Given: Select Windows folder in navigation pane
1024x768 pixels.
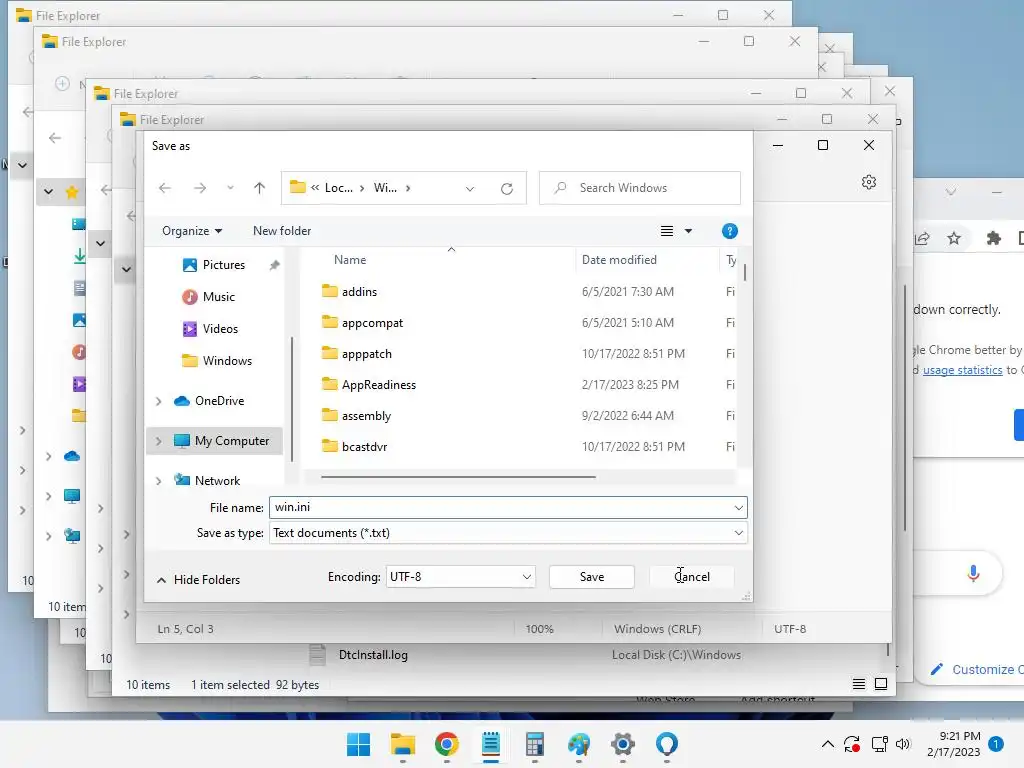Looking at the screenshot, I should point(227,360).
